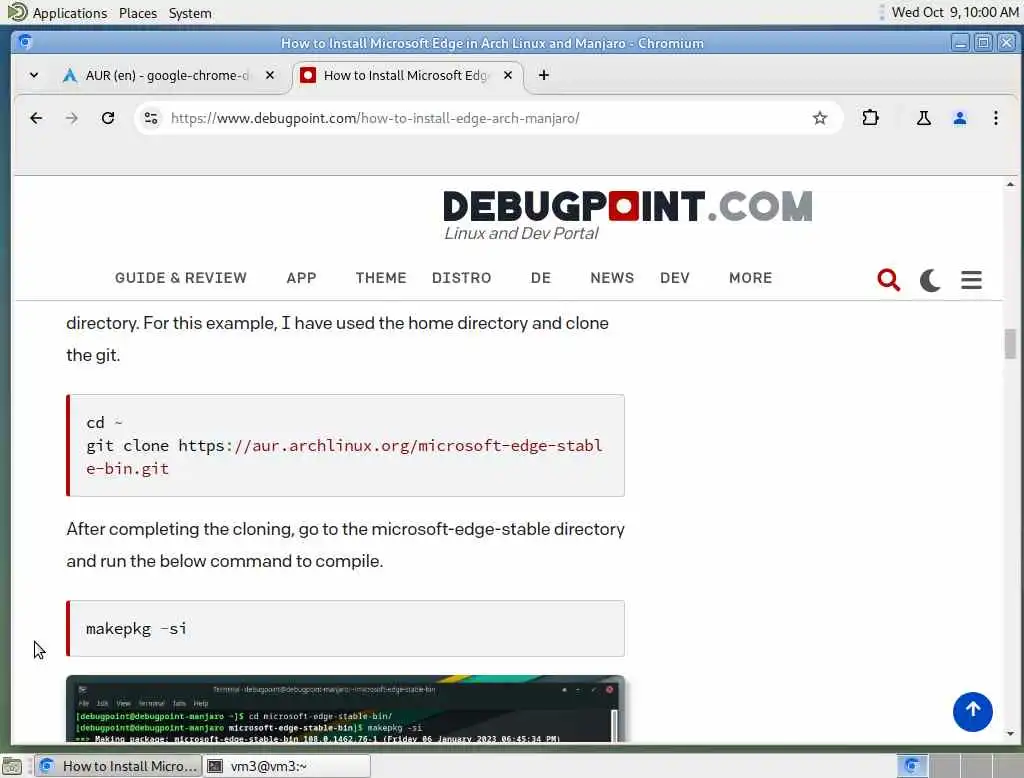Click the DEBUGPOINT.COM site logo

pos(628,206)
